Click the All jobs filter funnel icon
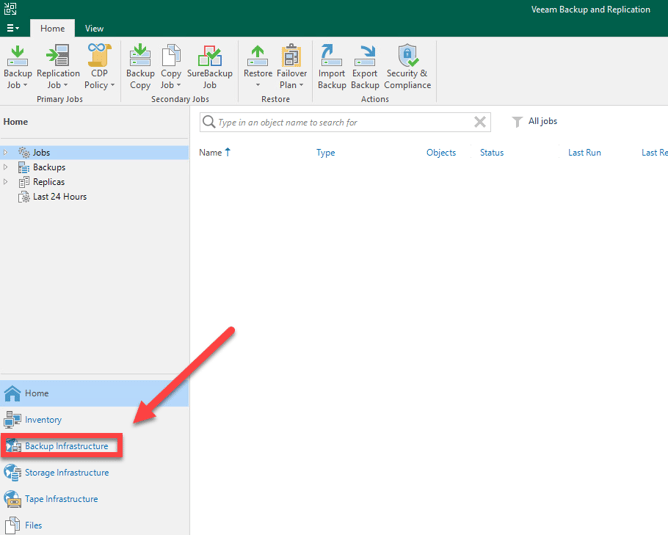 [517, 122]
